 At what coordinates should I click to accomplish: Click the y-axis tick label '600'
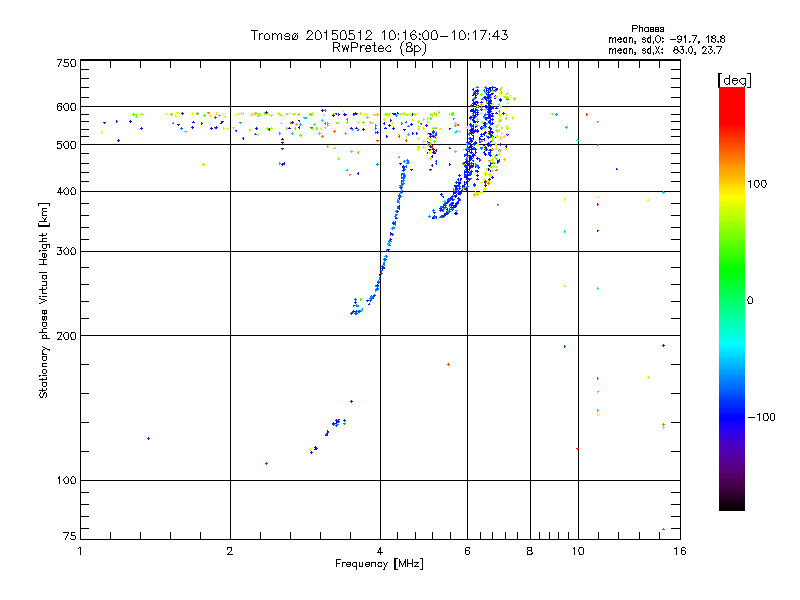pos(66,107)
